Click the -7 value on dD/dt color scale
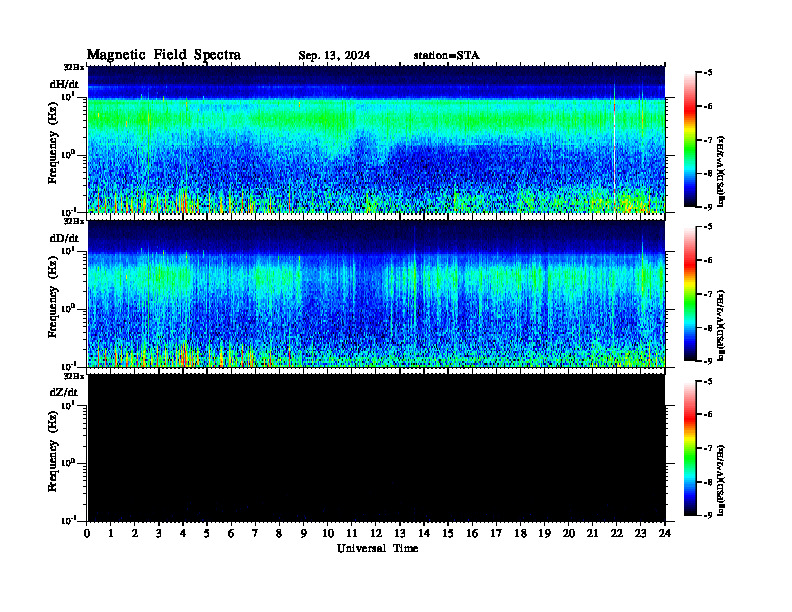The image size is (792, 612). tap(708, 294)
